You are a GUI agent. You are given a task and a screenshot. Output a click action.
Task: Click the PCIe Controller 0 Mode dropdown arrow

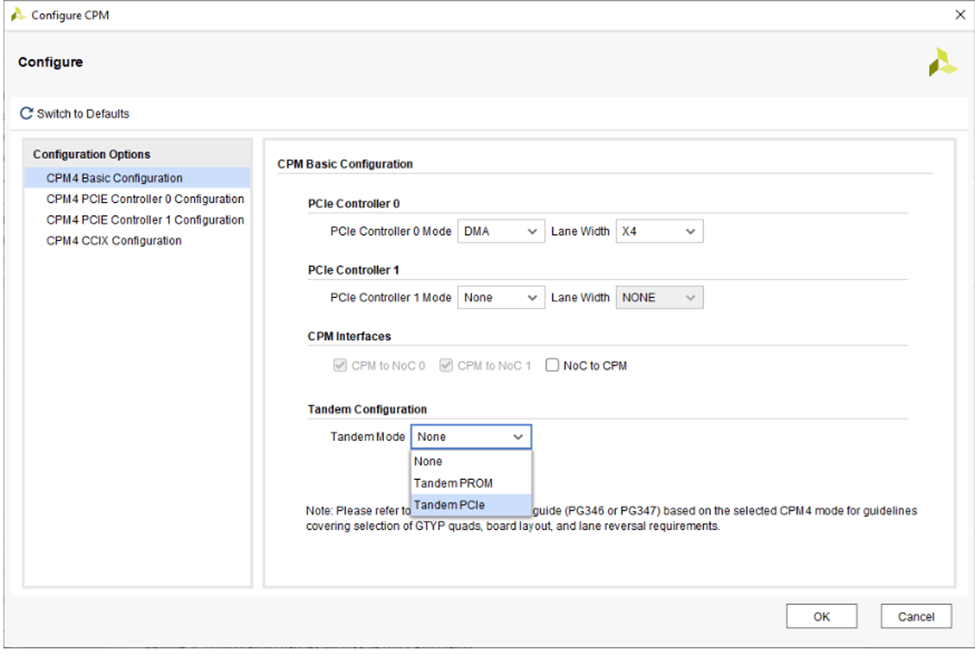[531, 230]
